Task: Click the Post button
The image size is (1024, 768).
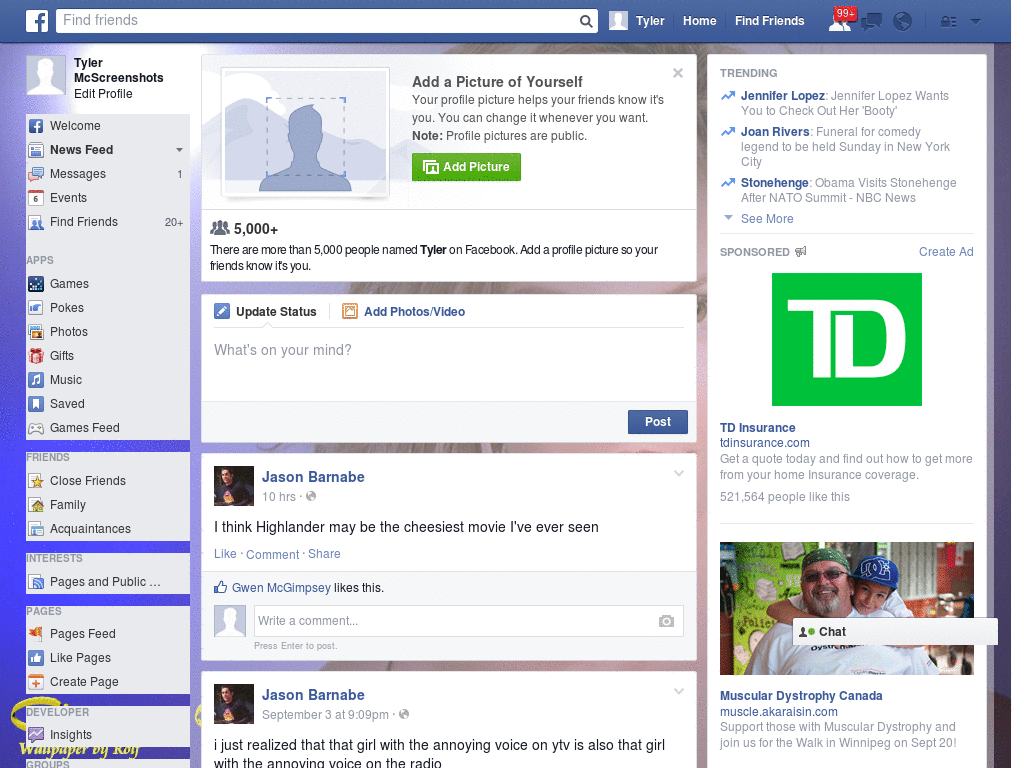Action: click(658, 422)
